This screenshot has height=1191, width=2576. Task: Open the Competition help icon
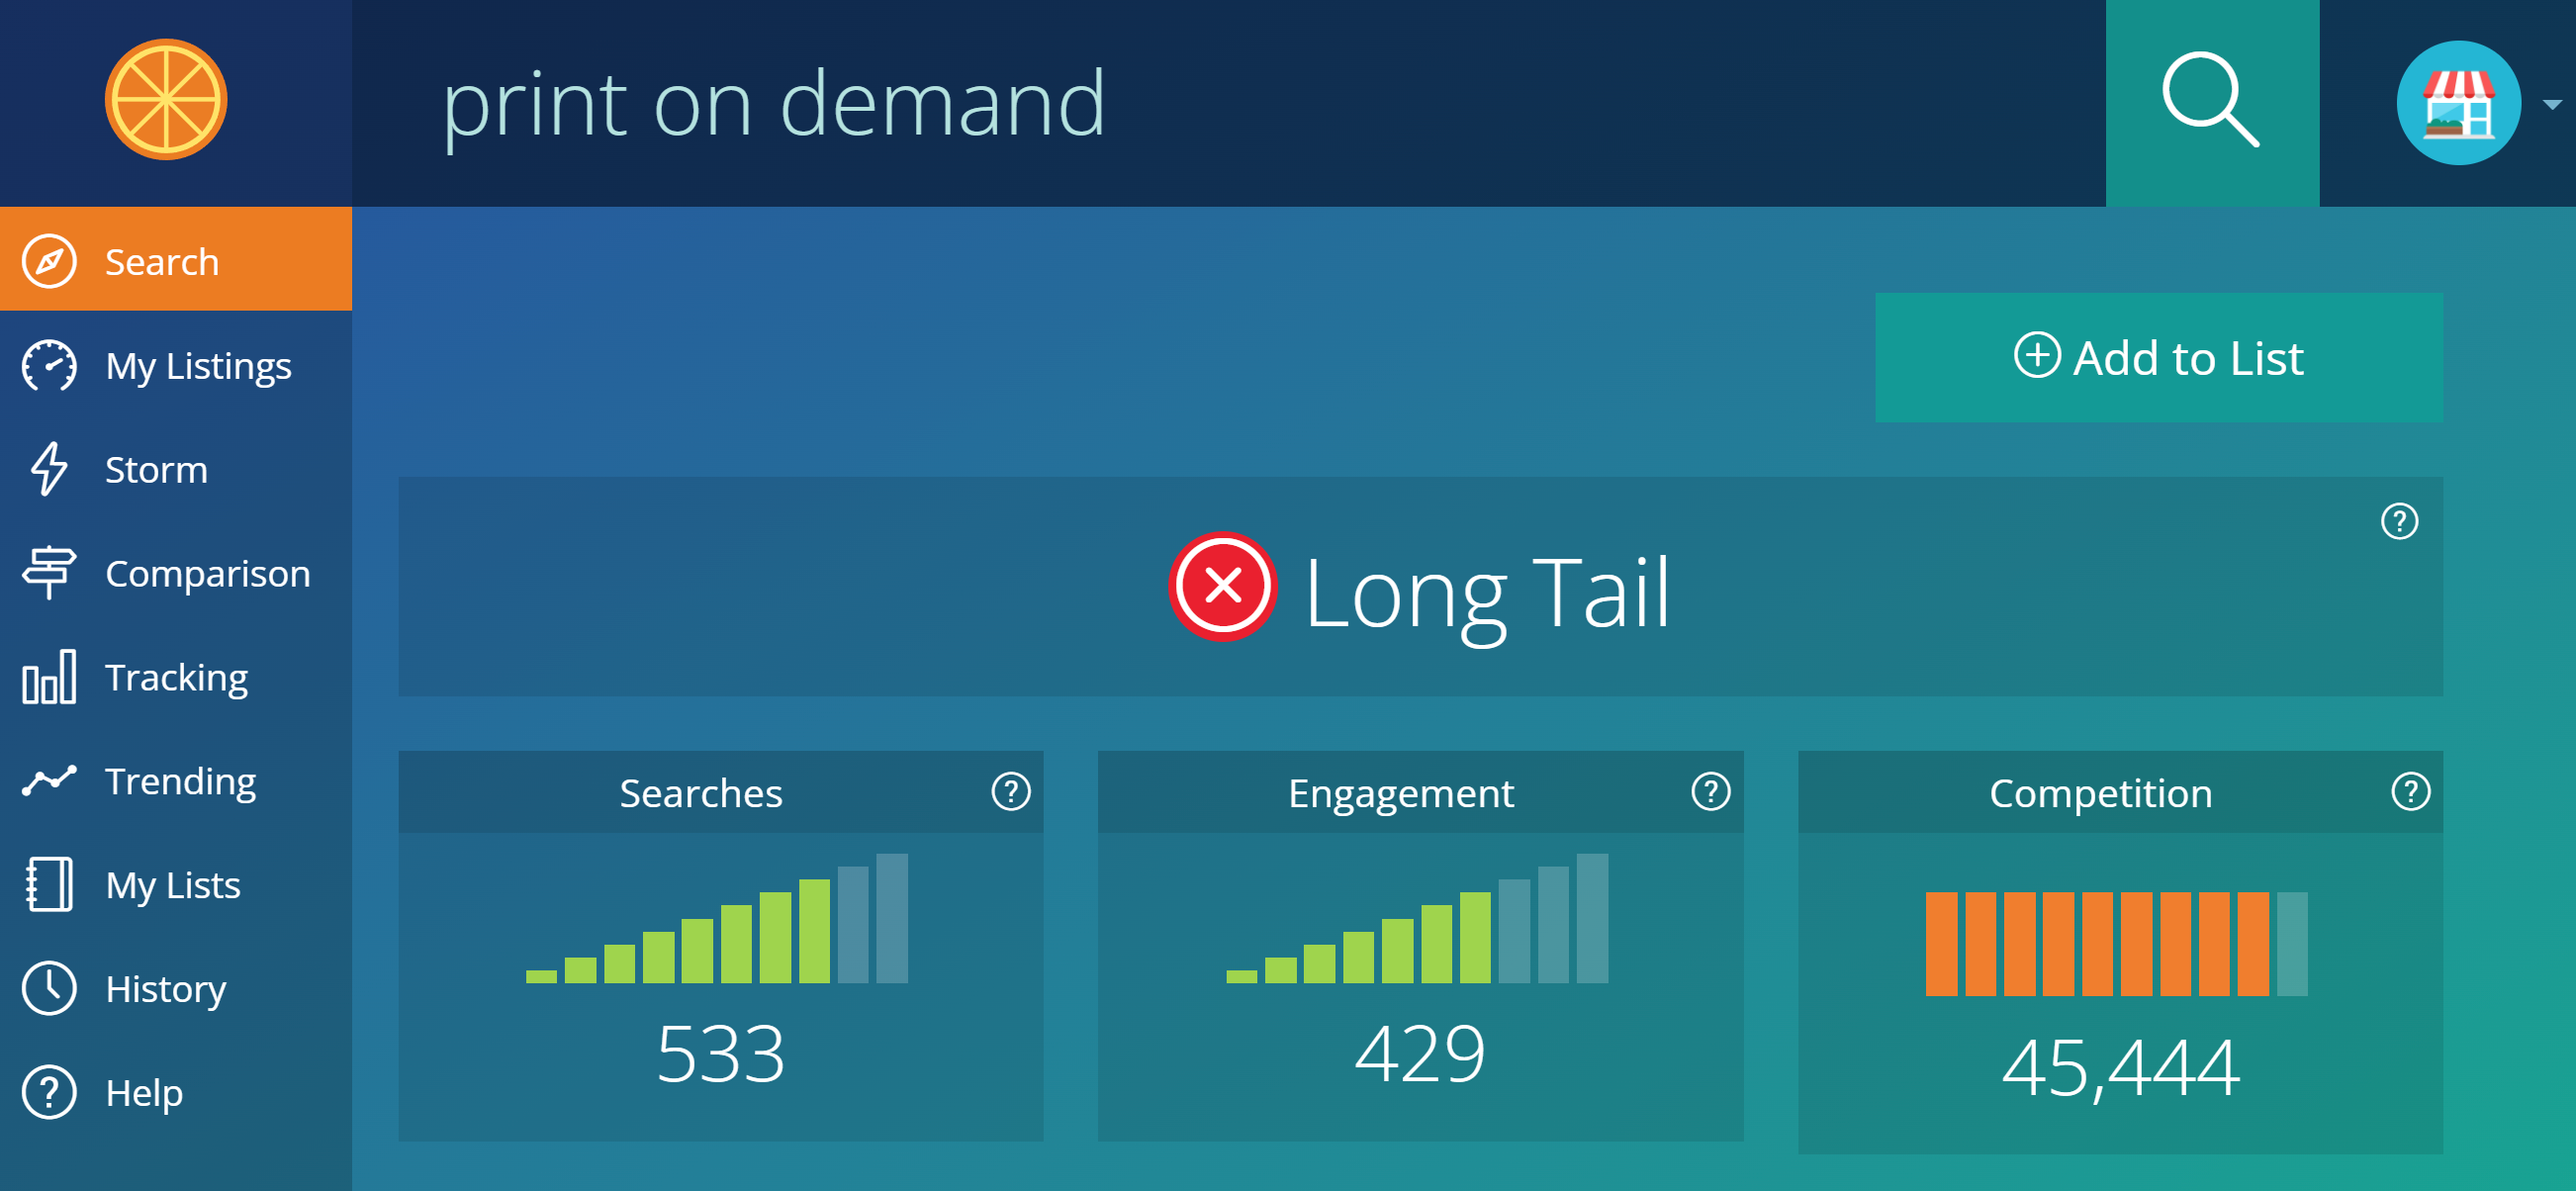point(2410,791)
